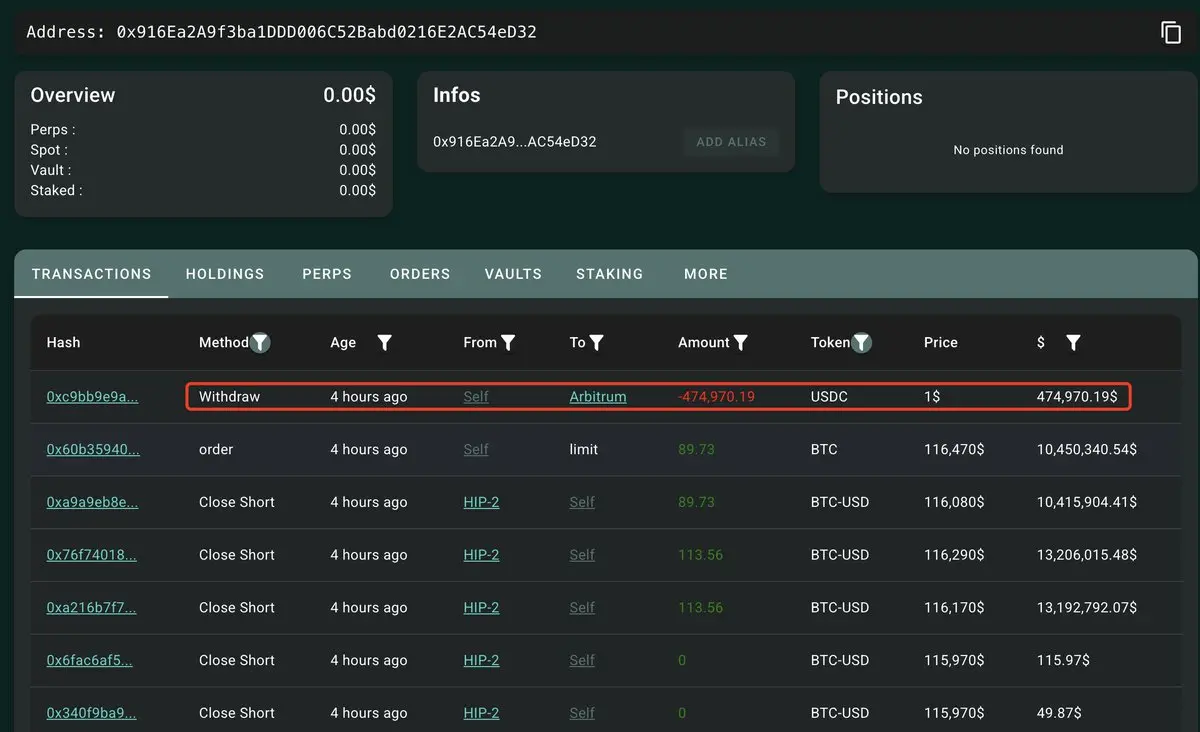The height and width of the screenshot is (732, 1200).
Task: Select the full address text at top
Action: tap(327, 32)
